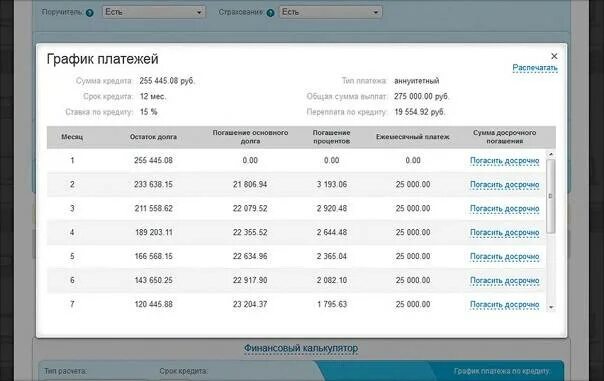
Task: Click Погасить досрочно for month 4
Action: click(x=504, y=232)
